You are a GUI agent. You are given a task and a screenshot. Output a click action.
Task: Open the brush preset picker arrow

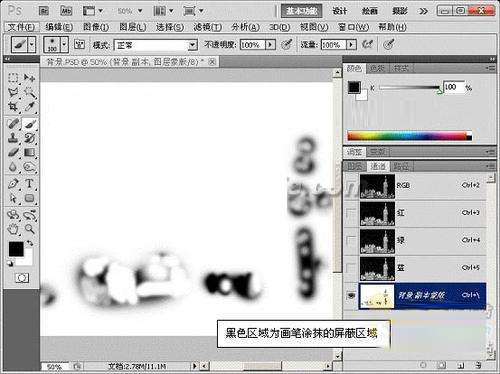point(65,45)
